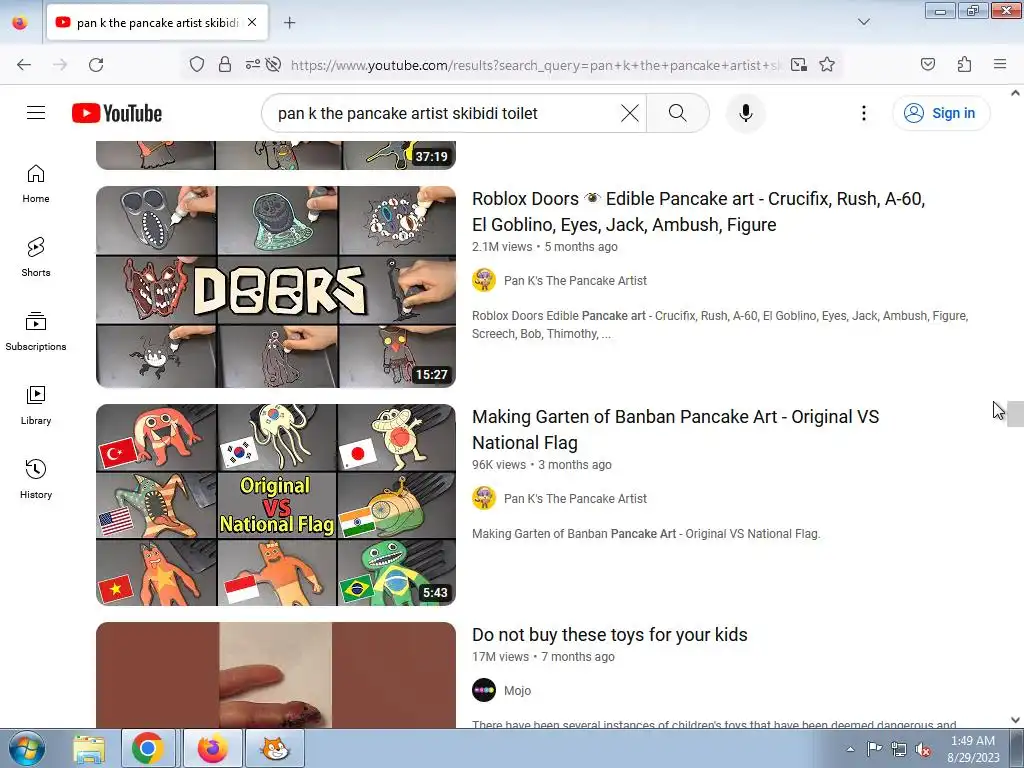Play the Original VS National Flag thumbnail
This screenshot has height=768, width=1024.
point(276,505)
